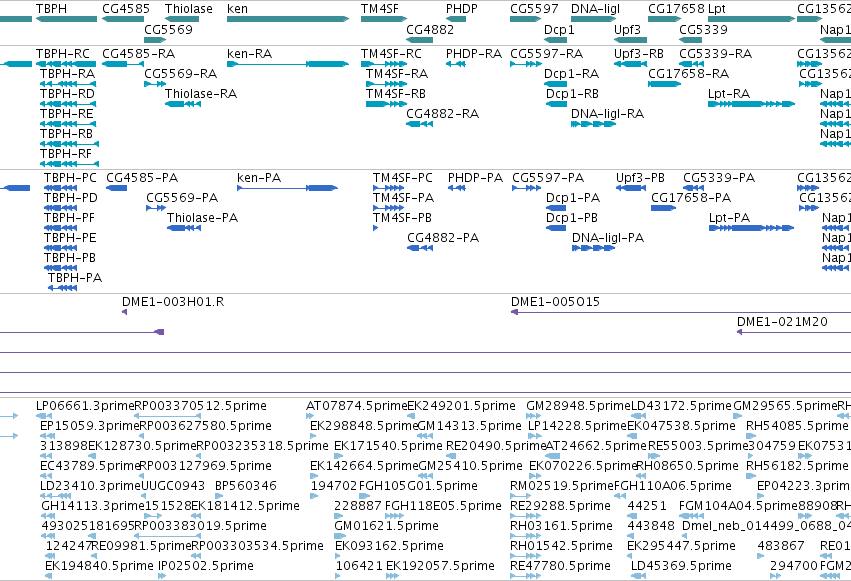
Task: Select the CG4882 gene label
Action: tap(430, 29)
